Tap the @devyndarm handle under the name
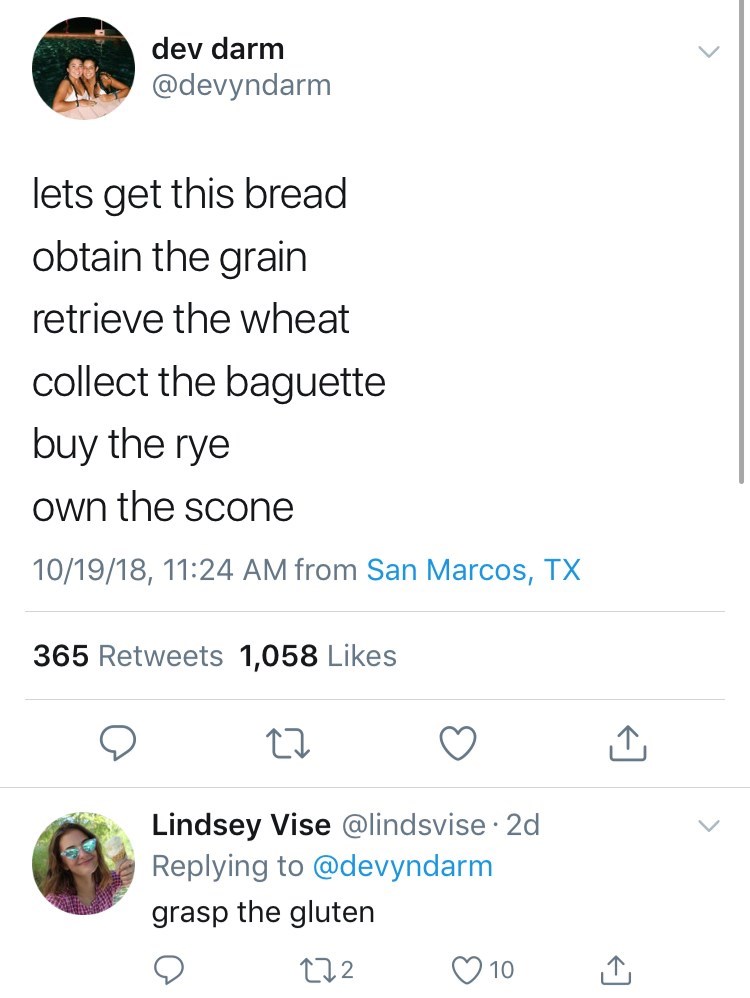750x998 pixels. (x=241, y=86)
